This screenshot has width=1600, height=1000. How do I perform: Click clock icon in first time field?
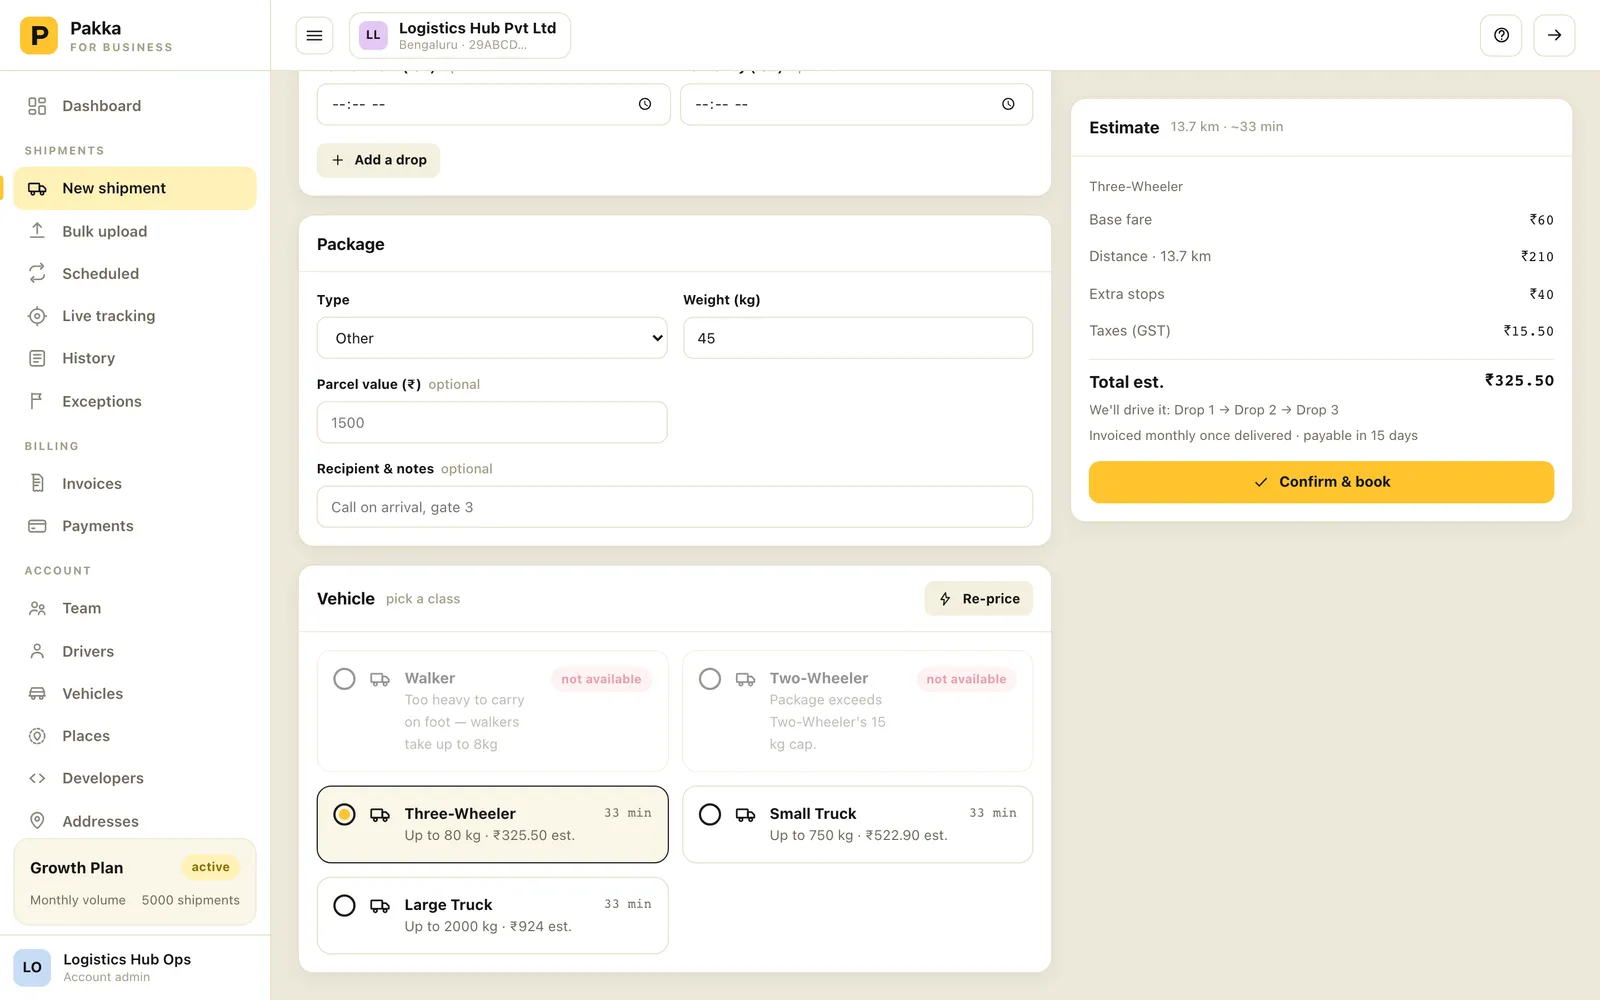click(x=645, y=104)
